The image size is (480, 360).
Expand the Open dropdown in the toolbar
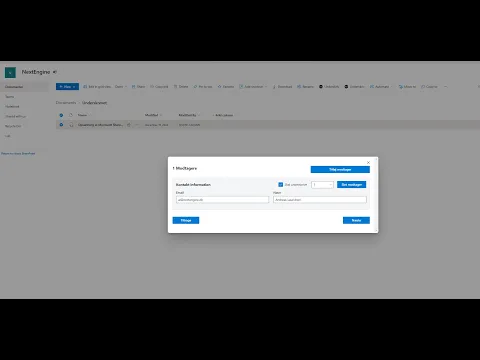pyautogui.click(x=121, y=87)
